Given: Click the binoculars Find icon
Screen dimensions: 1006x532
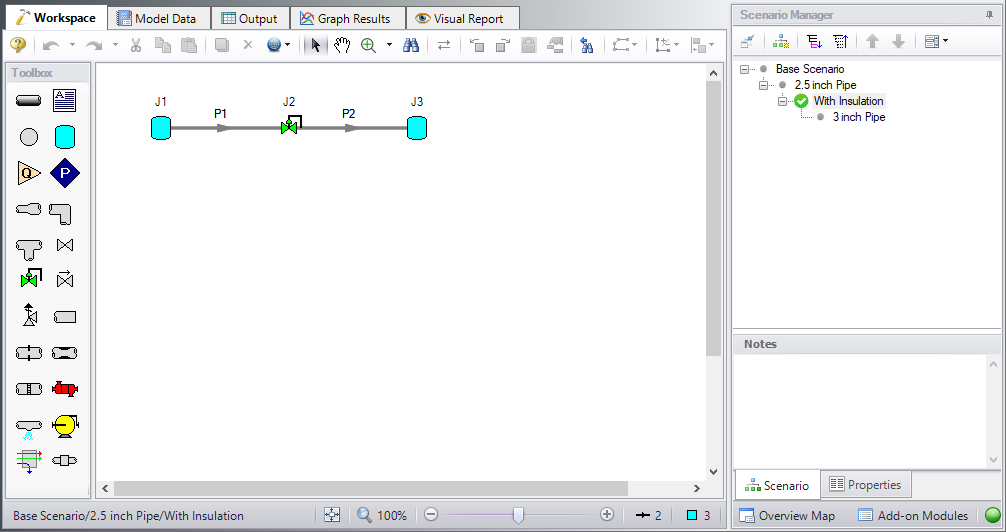Looking at the screenshot, I should (411, 45).
